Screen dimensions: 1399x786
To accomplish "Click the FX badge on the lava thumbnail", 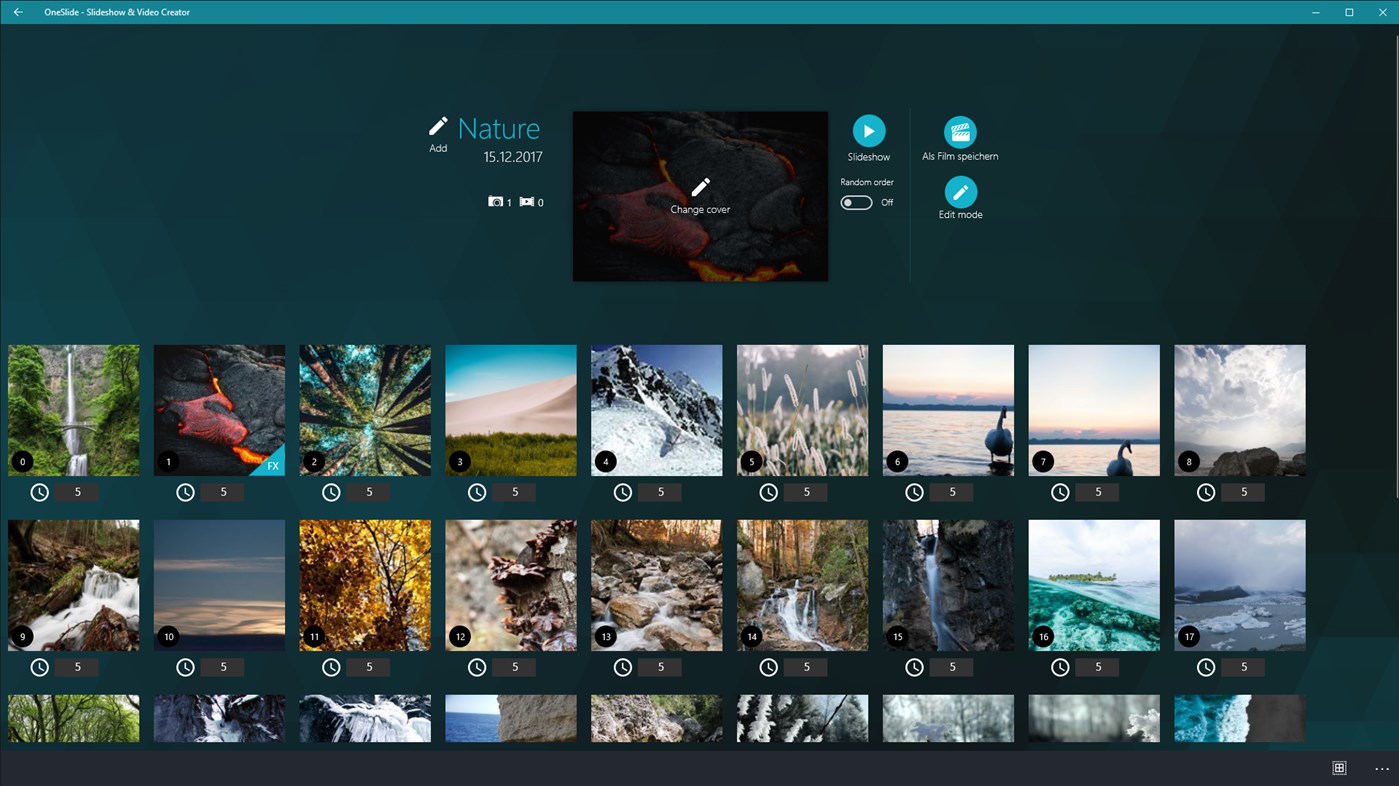I will click(x=272, y=466).
